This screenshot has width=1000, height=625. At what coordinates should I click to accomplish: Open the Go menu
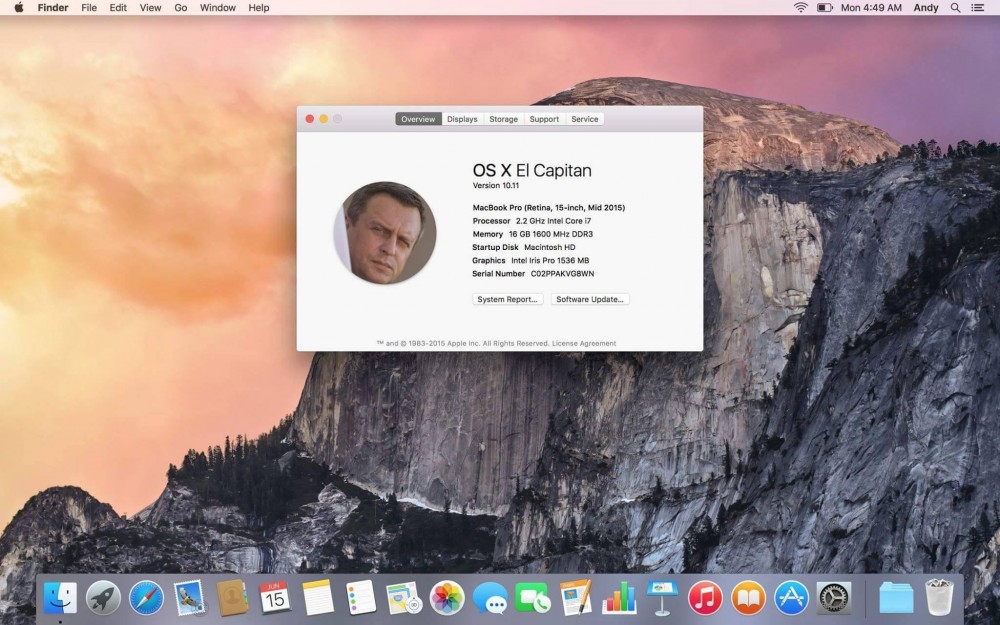tap(181, 8)
